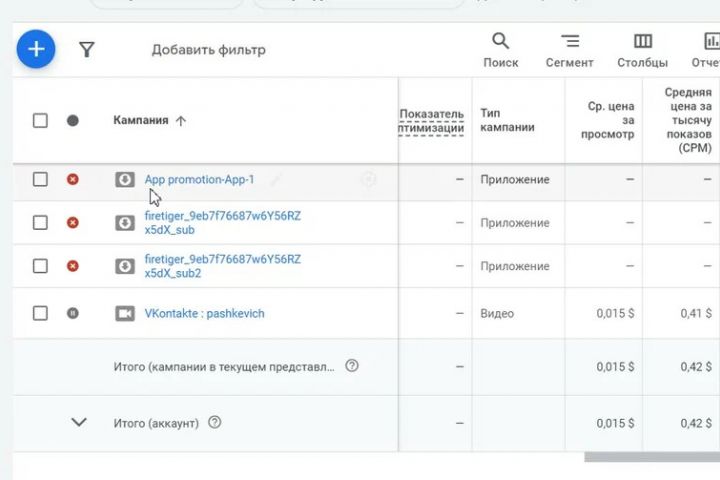
Task: Open the filter funnel icon
Action: click(87, 49)
